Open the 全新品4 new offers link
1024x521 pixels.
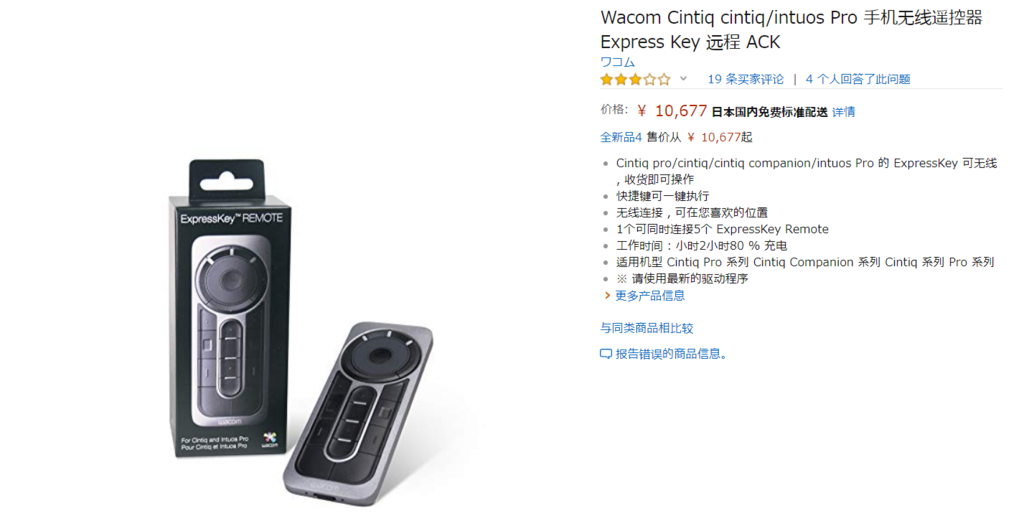(x=620, y=137)
